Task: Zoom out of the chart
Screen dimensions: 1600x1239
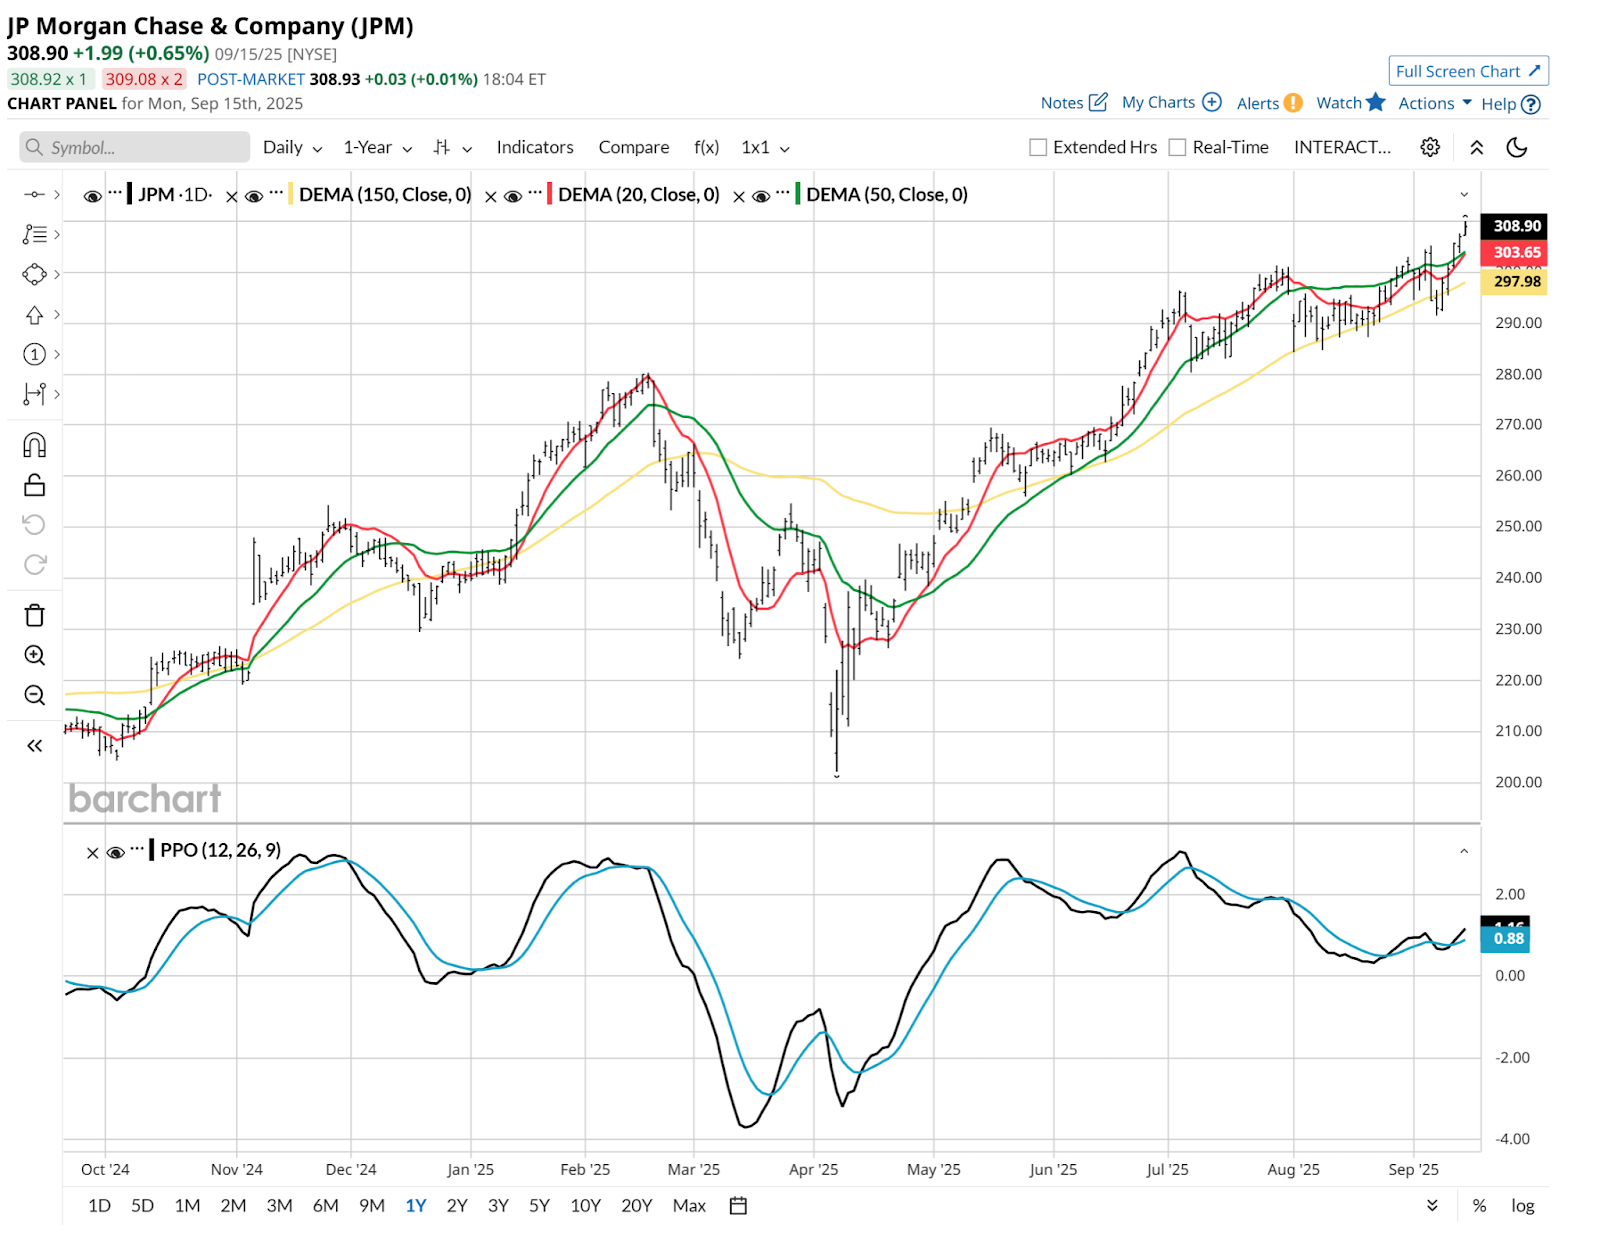Action: (x=34, y=695)
